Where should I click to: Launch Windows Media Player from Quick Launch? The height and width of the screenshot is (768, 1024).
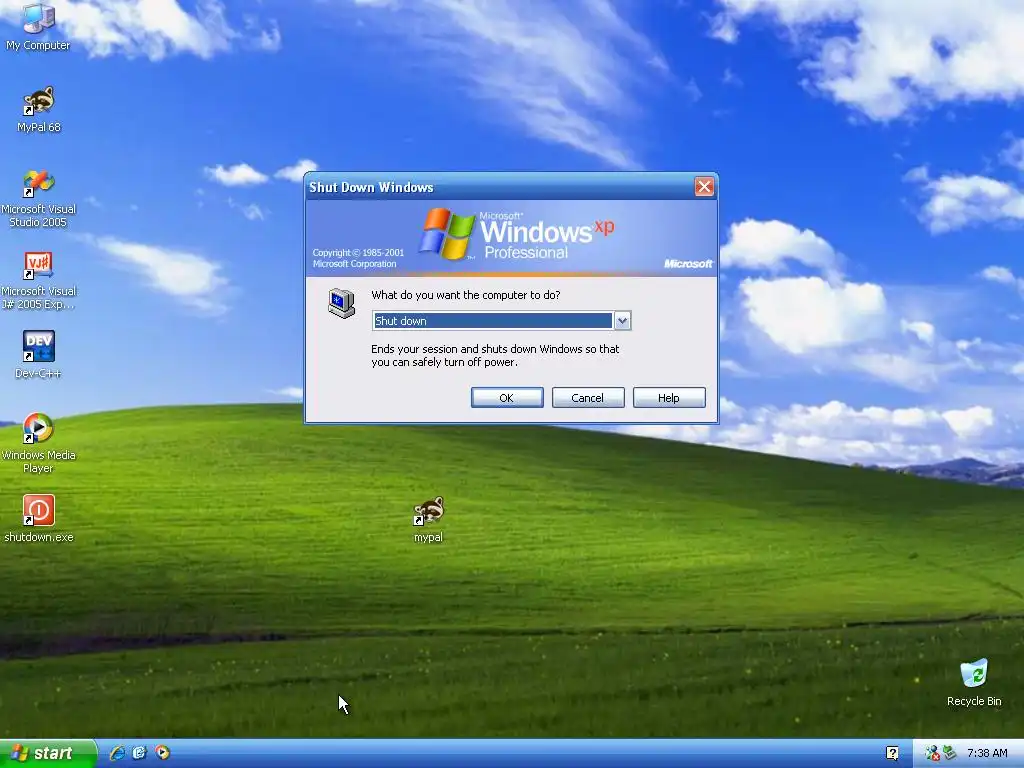coord(163,753)
